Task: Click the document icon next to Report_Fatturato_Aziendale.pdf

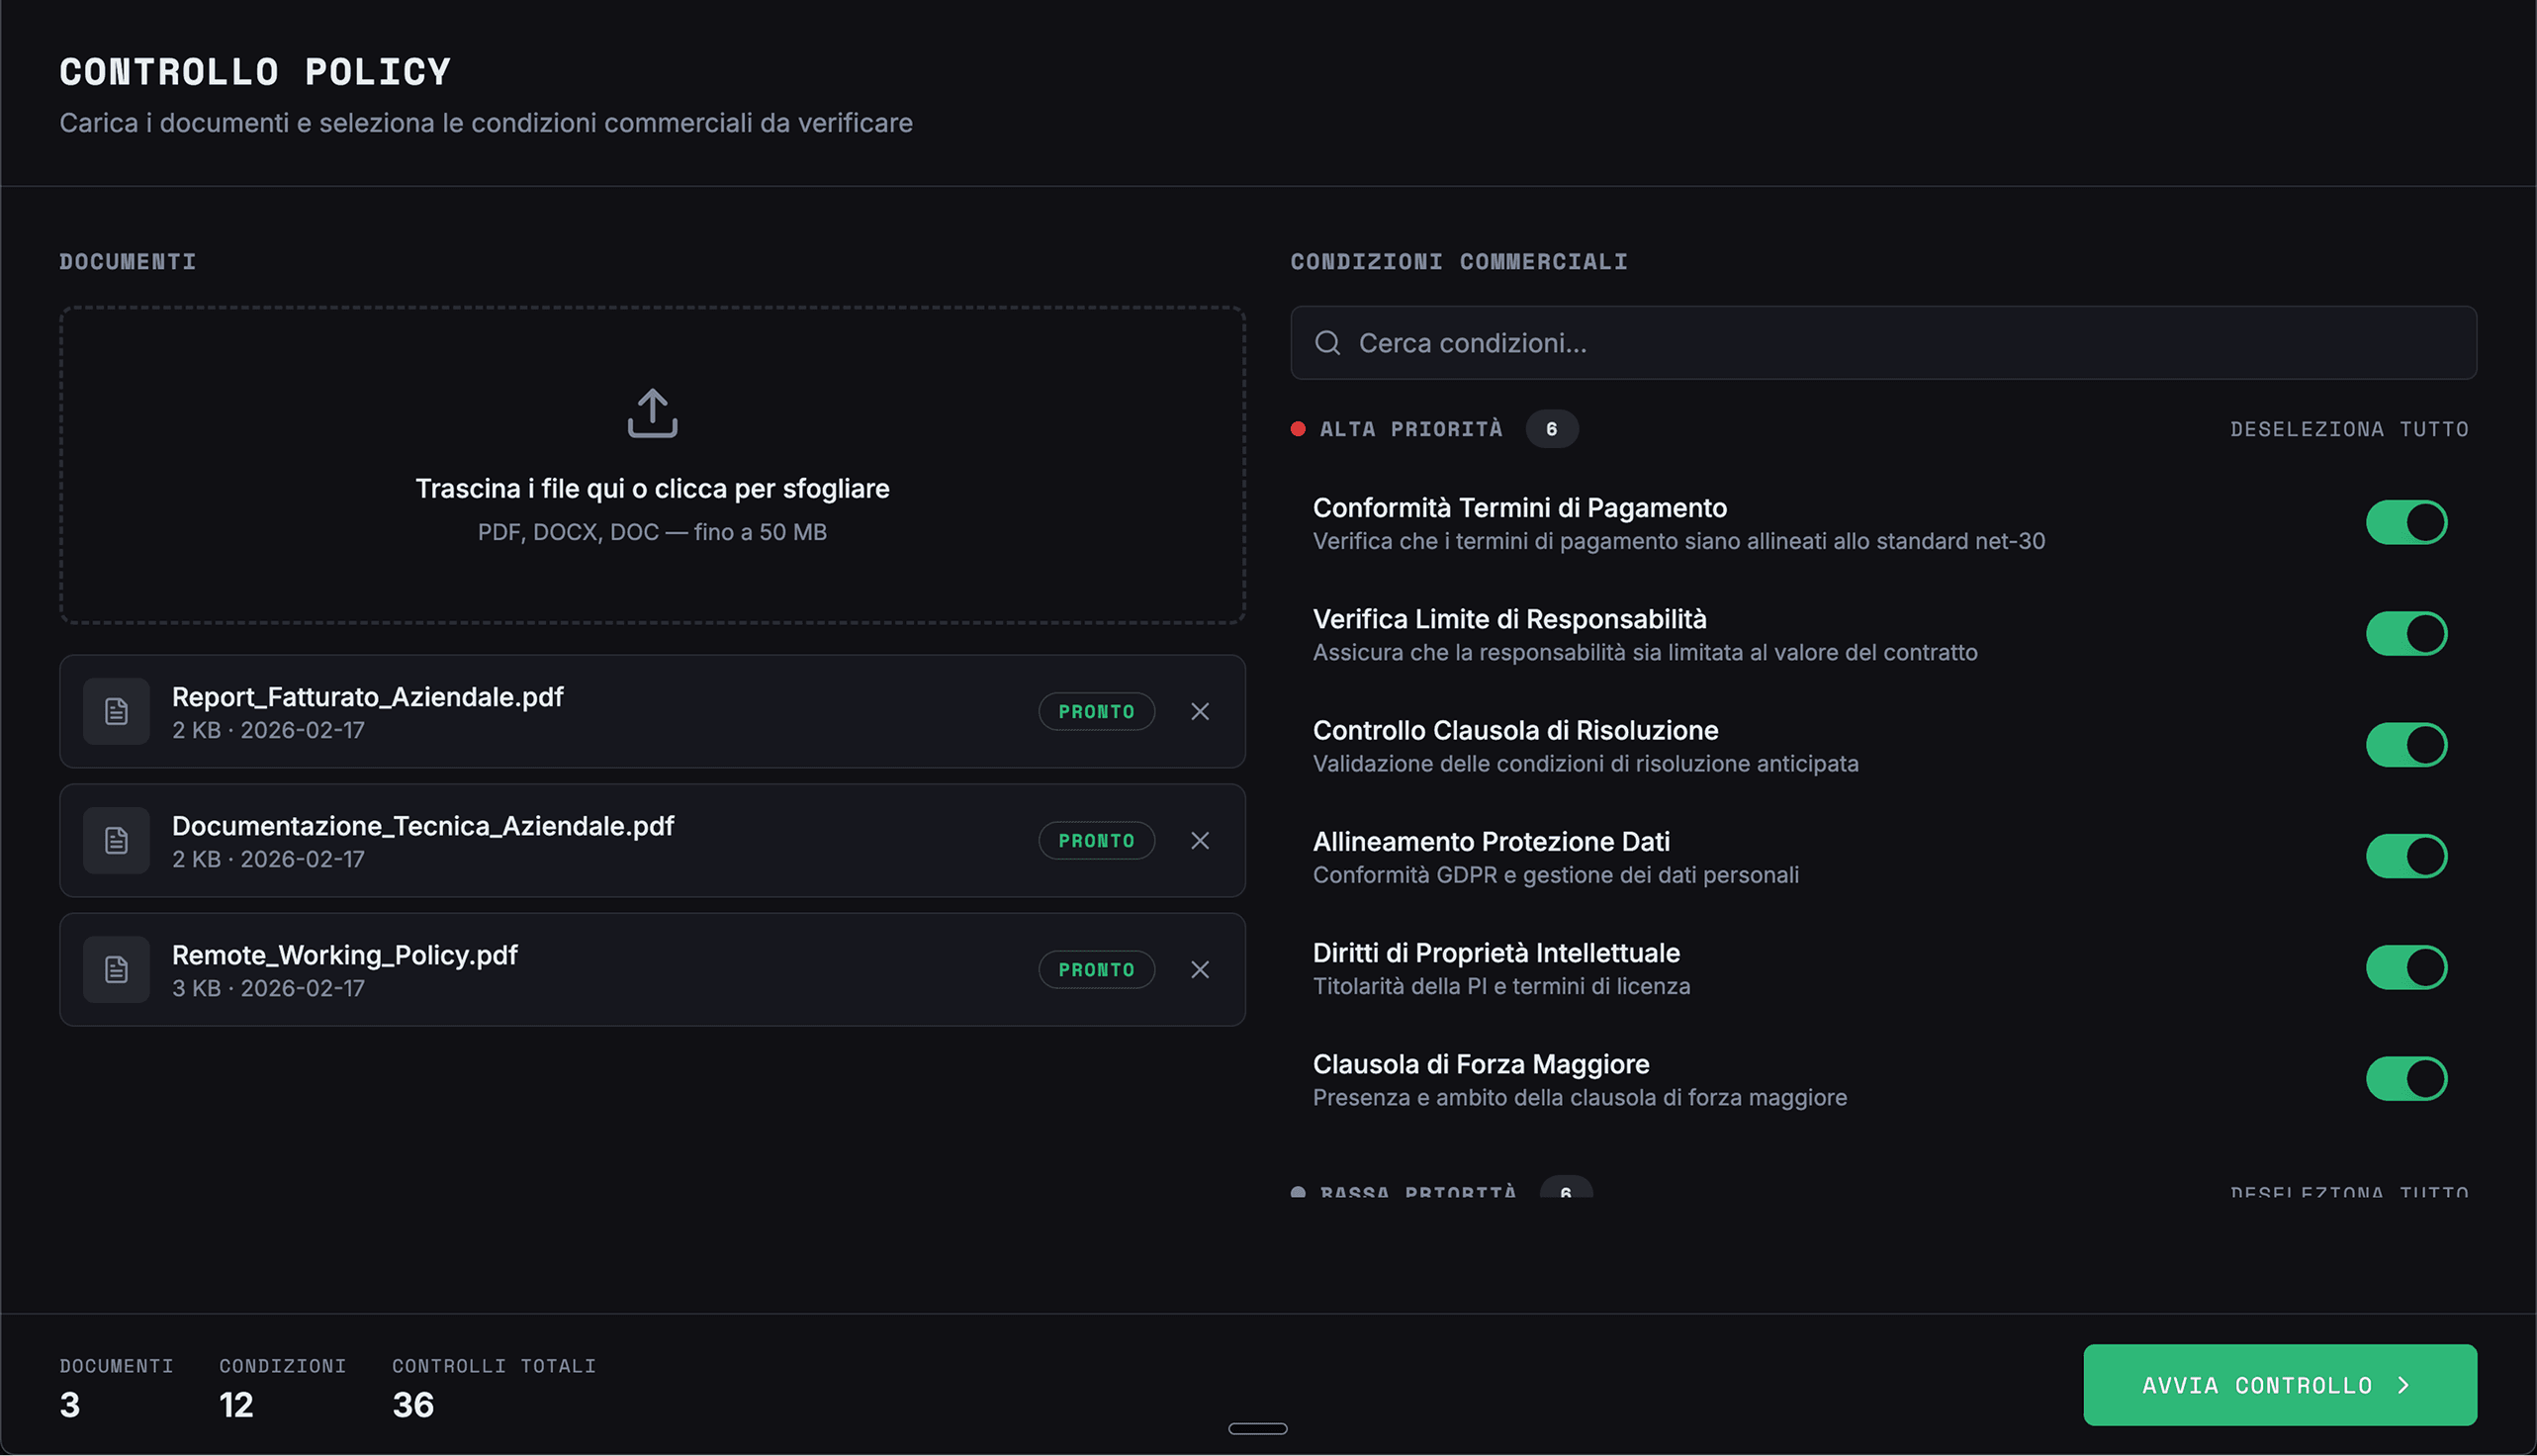Action: [x=116, y=711]
